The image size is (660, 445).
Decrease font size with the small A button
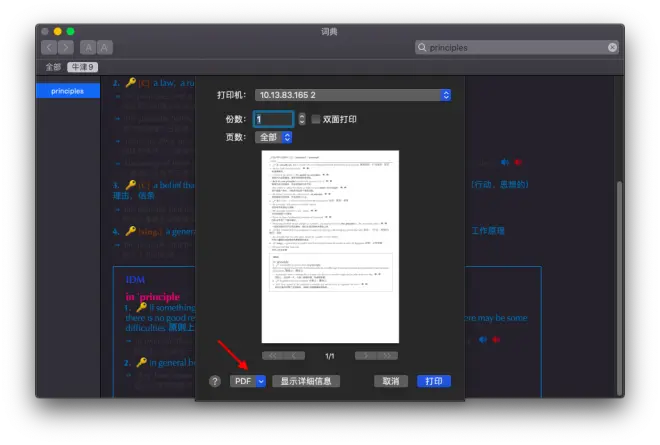(88, 48)
